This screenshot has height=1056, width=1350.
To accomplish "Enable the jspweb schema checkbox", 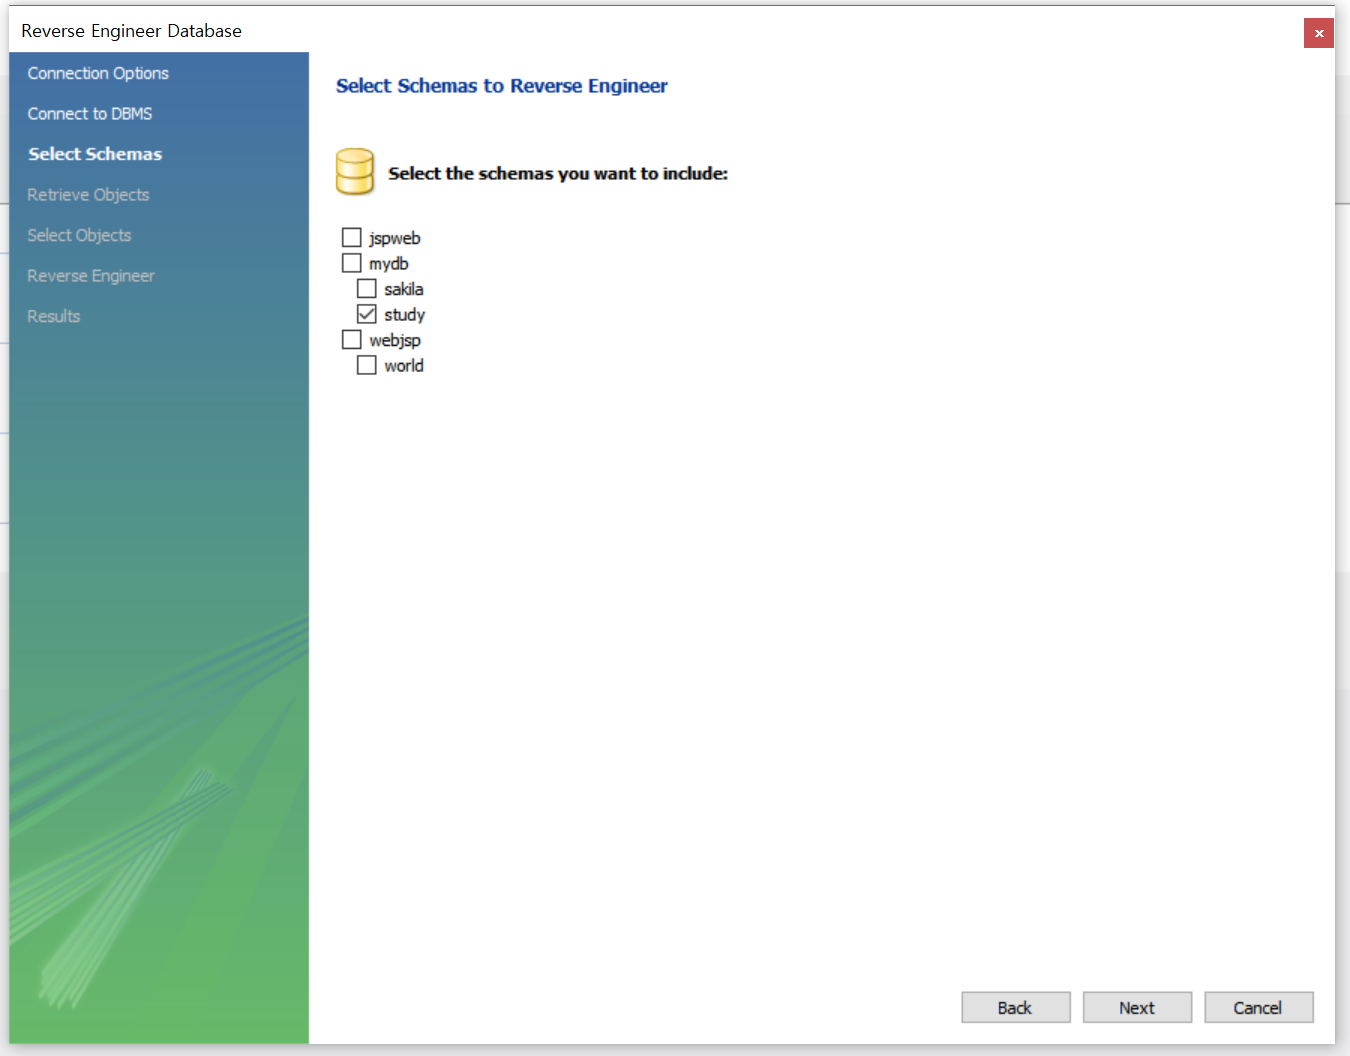I will point(351,237).
